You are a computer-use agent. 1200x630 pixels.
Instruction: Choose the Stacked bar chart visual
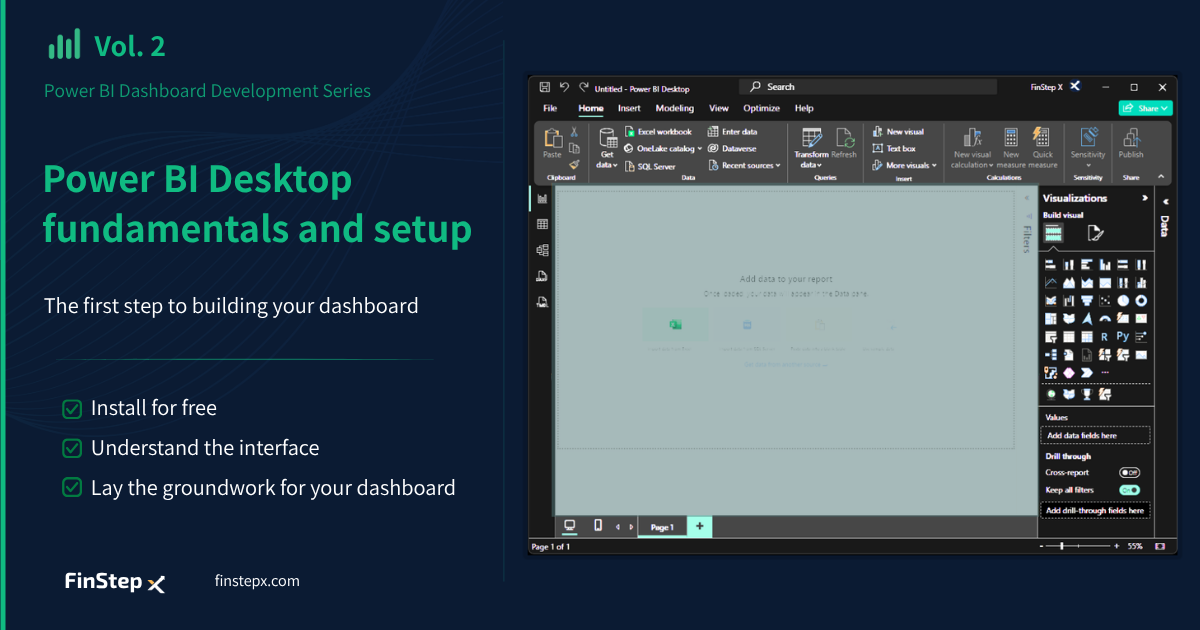pyautogui.click(x=1050, y=264)
